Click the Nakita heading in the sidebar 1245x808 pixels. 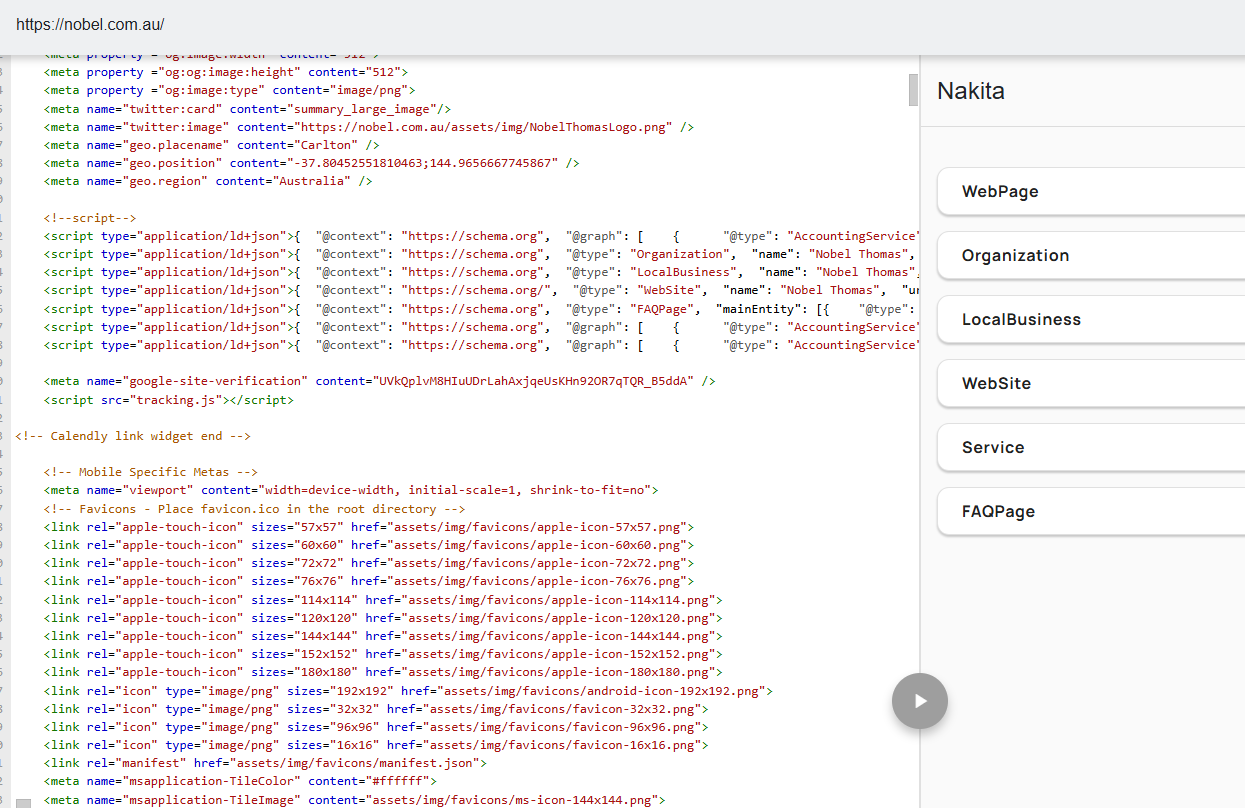click(x=971, y=91)
